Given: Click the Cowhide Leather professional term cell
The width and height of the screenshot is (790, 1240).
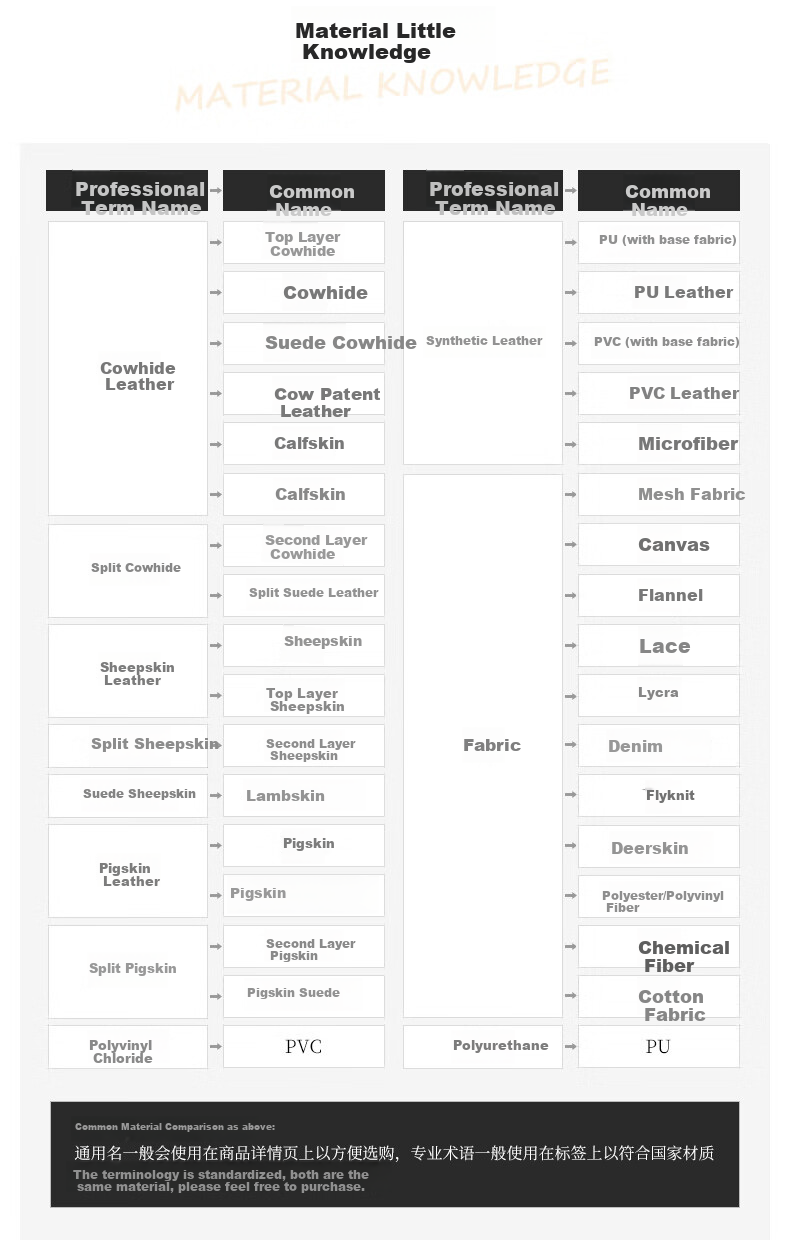Looking at the screenshot, I should click(128, 368).
